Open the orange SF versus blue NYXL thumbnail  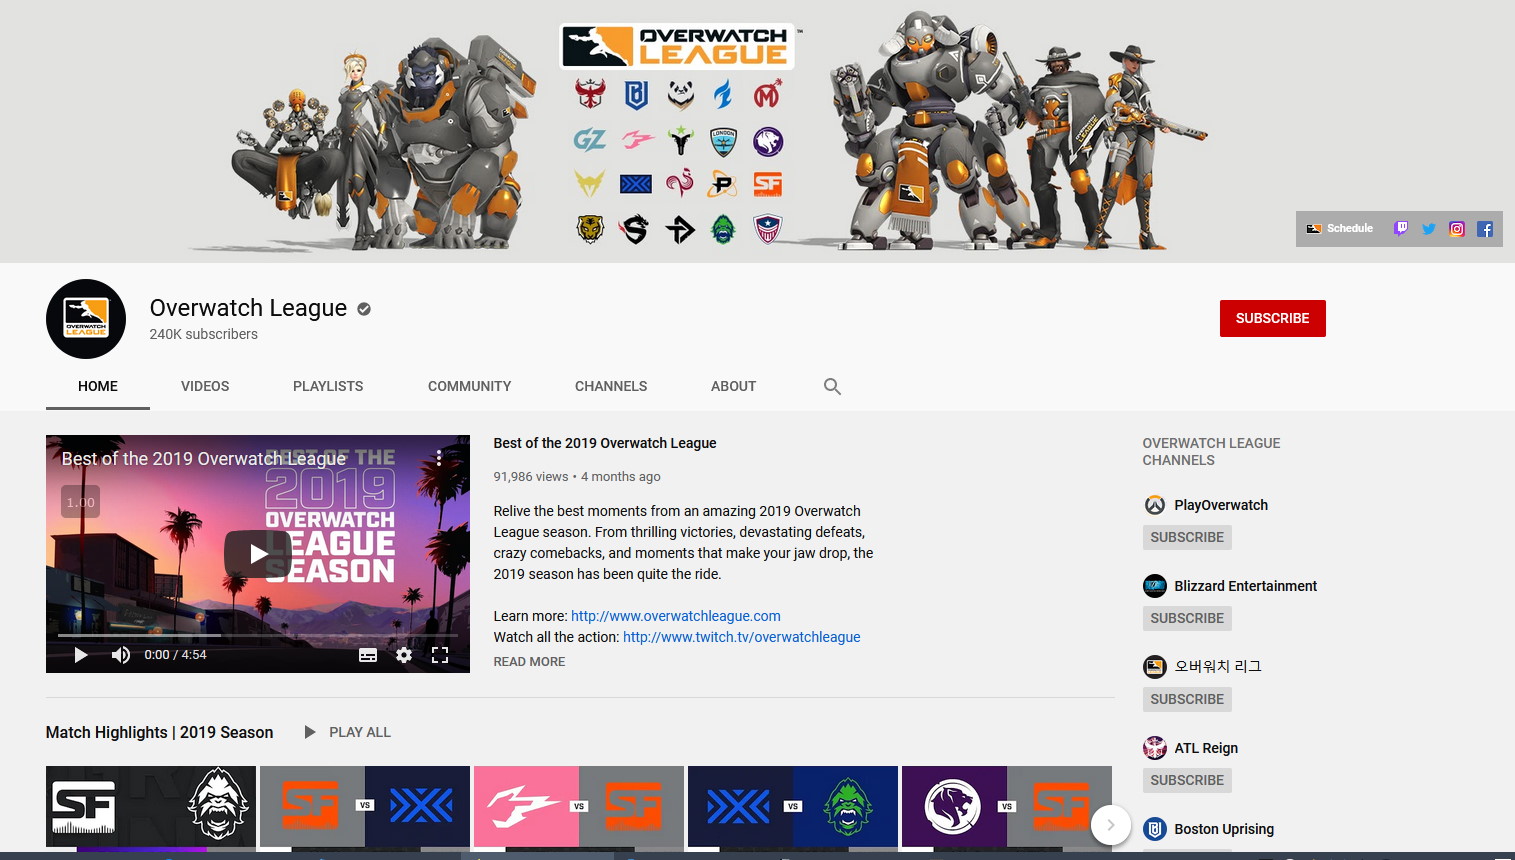365,807
